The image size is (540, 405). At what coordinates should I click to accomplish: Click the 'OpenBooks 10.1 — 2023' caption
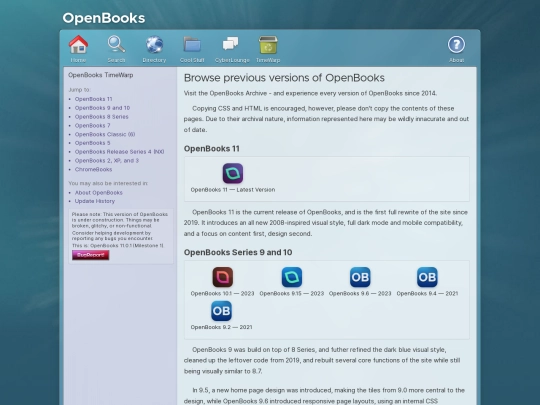coord(222,293)
